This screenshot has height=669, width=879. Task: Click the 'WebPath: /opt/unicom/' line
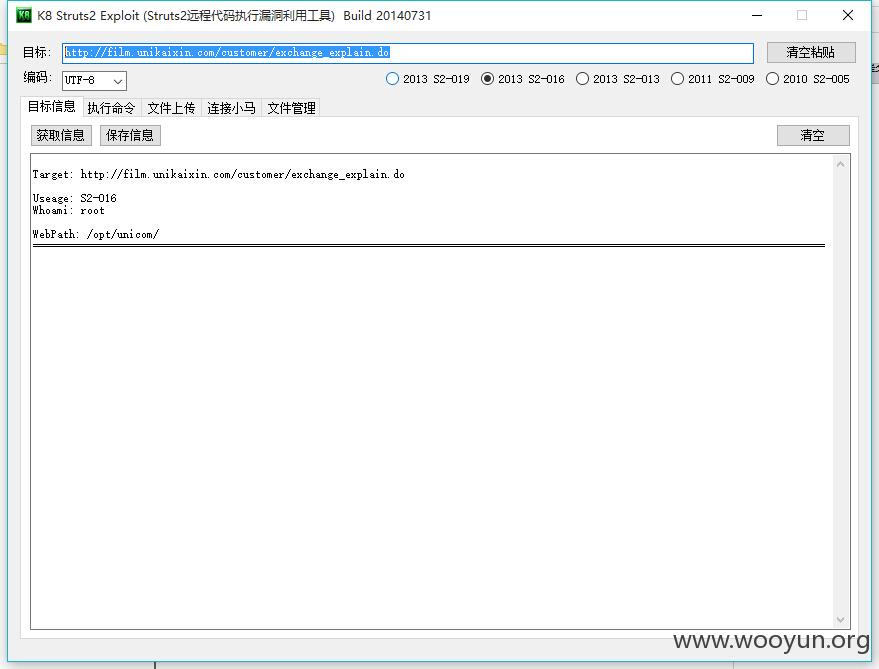coord(96,234)
